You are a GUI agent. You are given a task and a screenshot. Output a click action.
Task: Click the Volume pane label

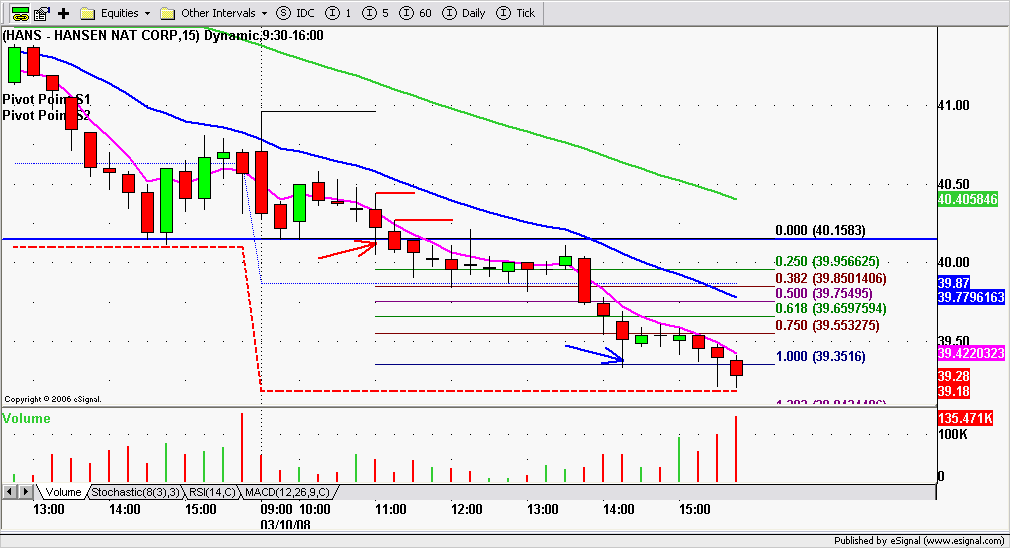(26, 419)
